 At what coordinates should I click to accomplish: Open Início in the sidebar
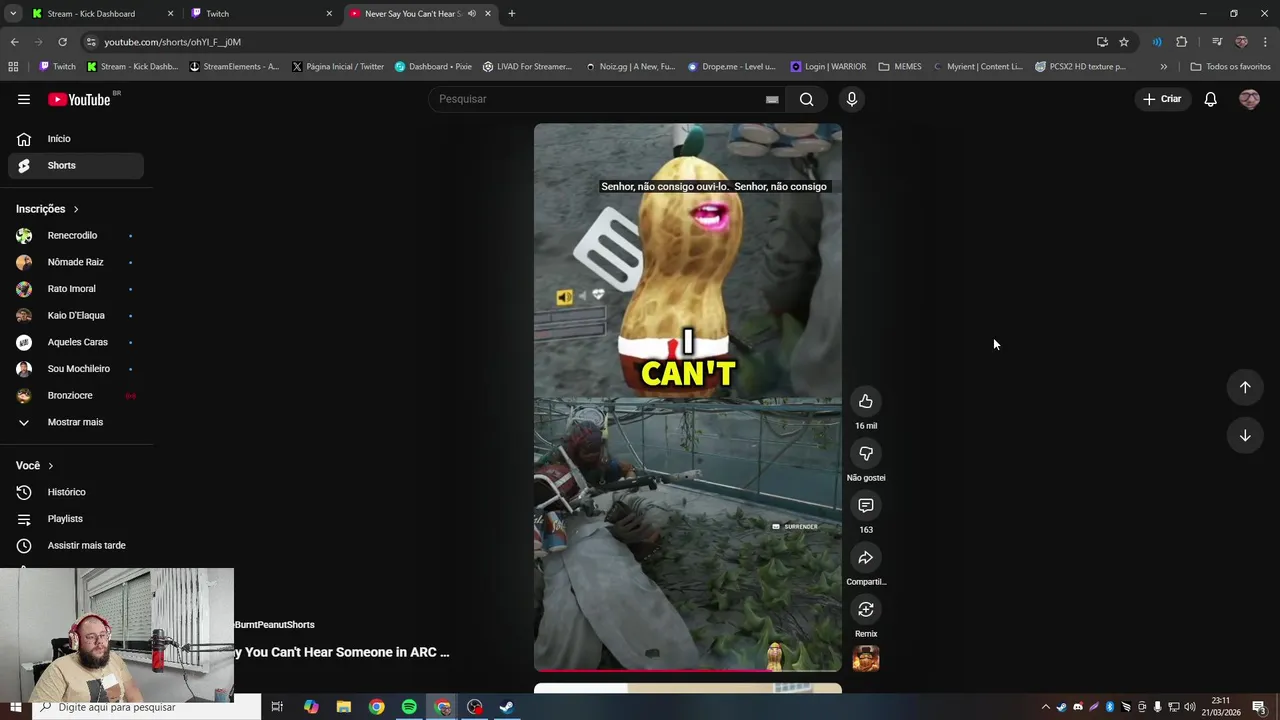[76, 139]
